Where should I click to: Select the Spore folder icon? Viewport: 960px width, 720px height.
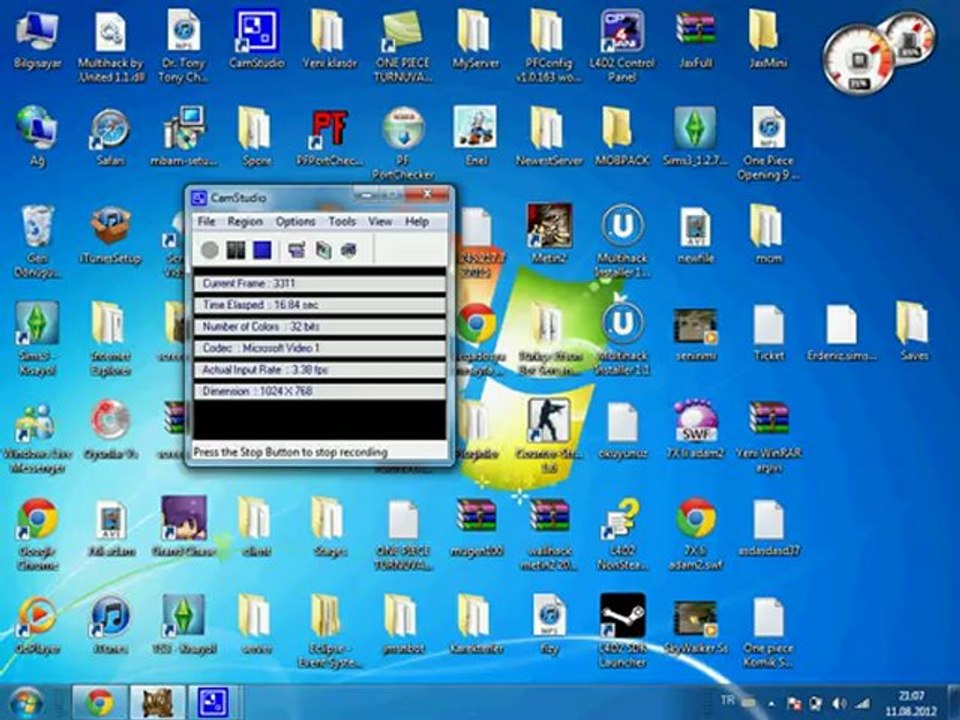256,137
